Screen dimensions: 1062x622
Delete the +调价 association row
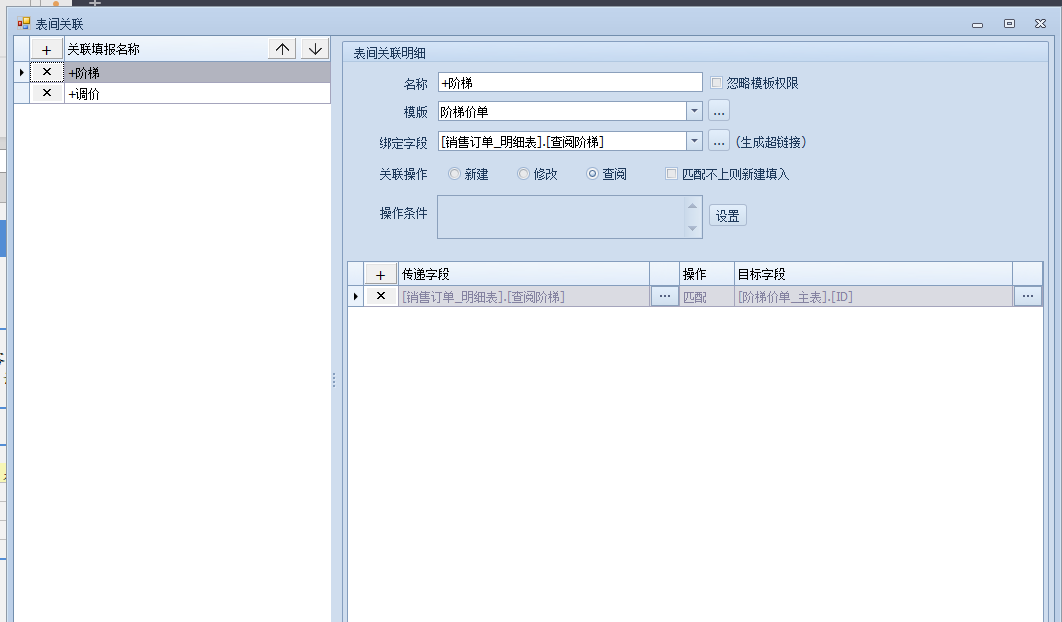coord(47,93)
